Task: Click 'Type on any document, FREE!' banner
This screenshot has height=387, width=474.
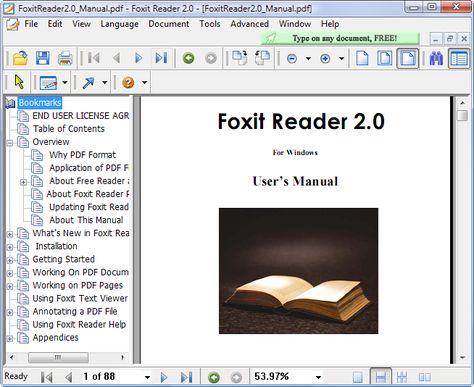Action: pos(340,38)
